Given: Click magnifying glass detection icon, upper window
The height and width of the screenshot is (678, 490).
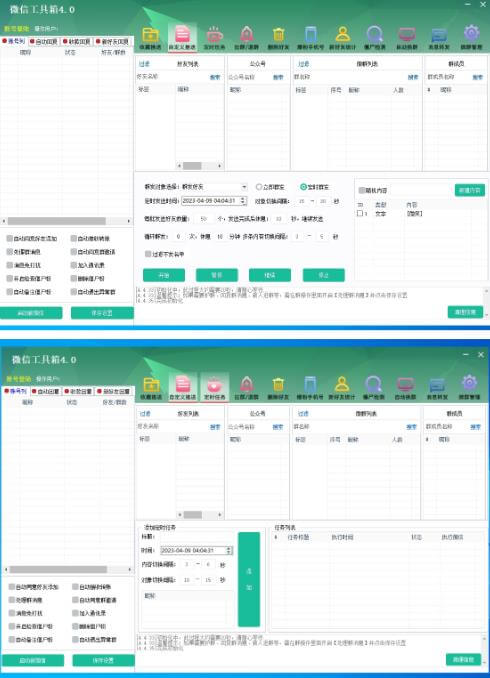Looking at the screenshot, I should (374, 37).
